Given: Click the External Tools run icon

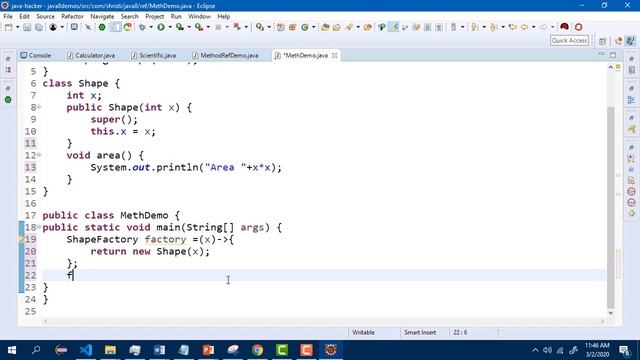Looking at the screenshot, I should [x=199, y=27].
